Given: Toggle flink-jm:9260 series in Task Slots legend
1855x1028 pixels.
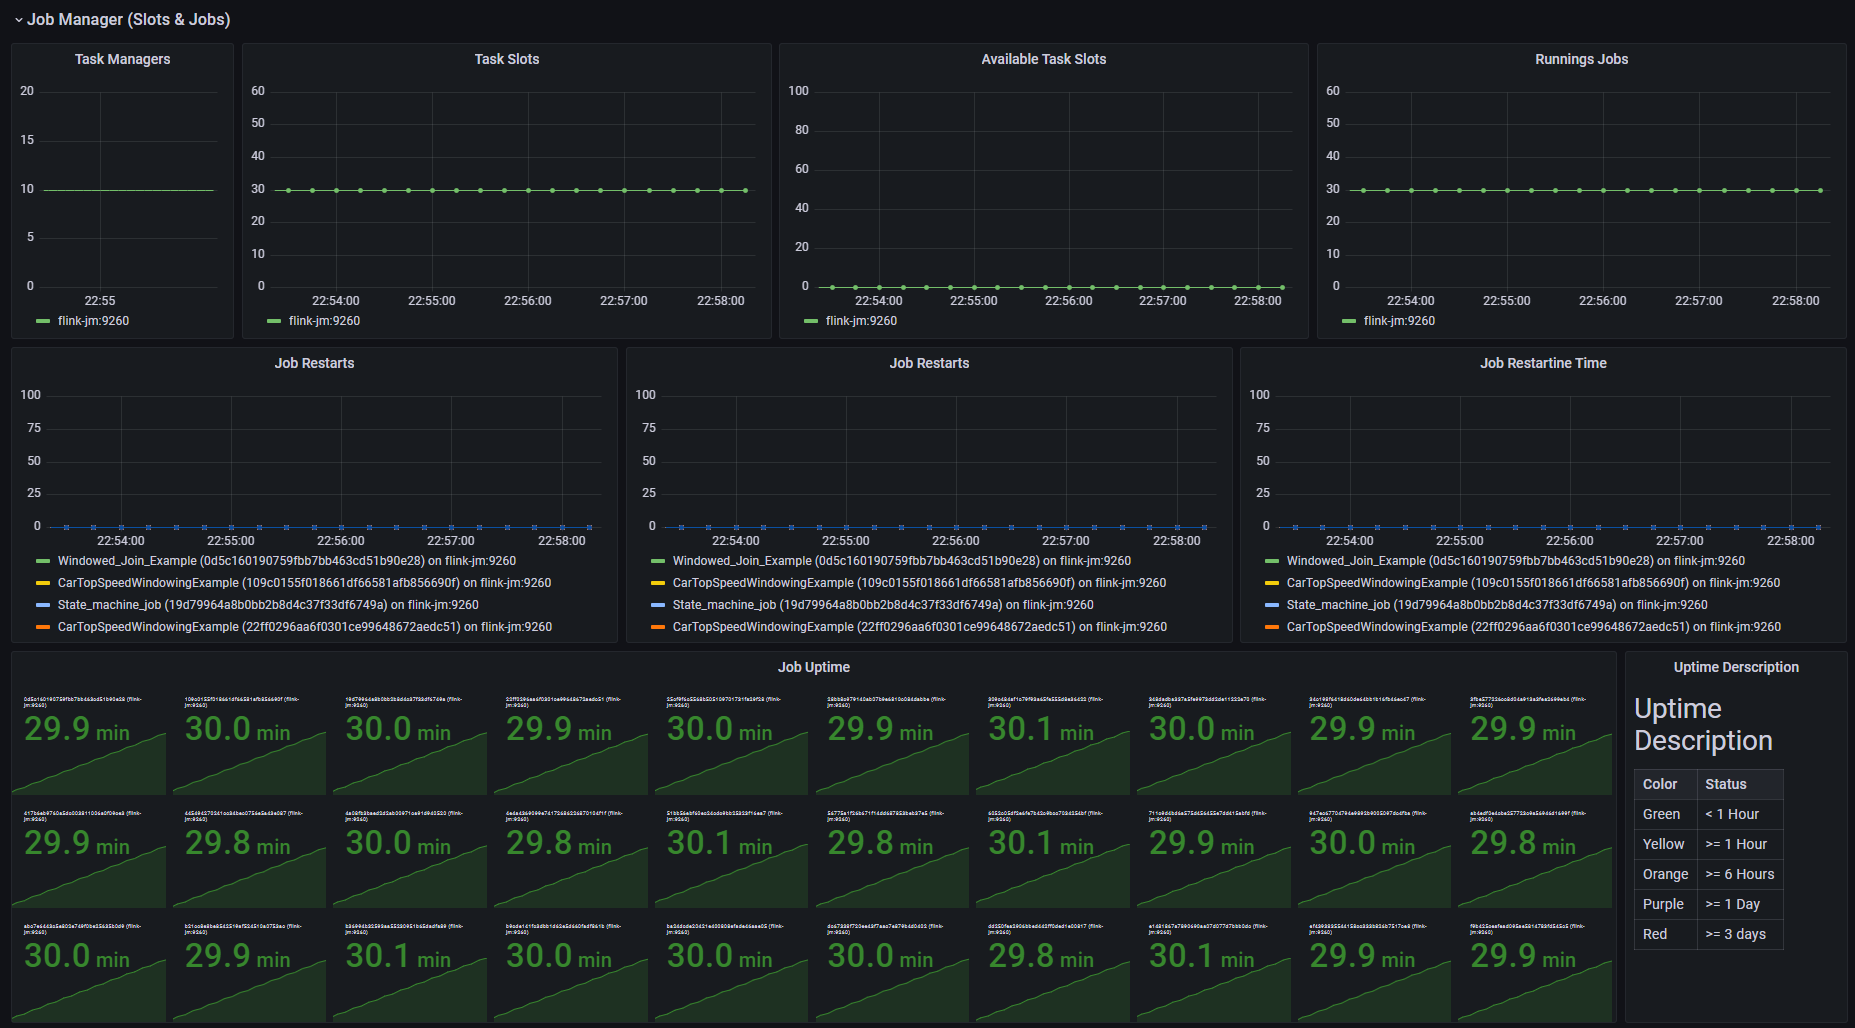Looking at the screenshot, I should coord(324,321).
